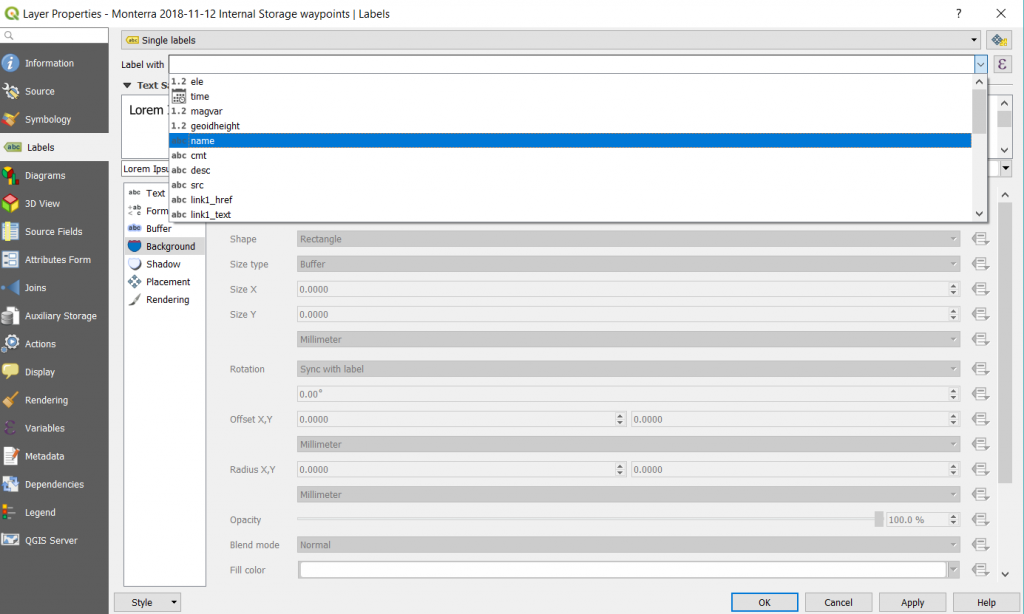
Task: Collapse the Label with field dropdown arrow
Action: point(980,64)
